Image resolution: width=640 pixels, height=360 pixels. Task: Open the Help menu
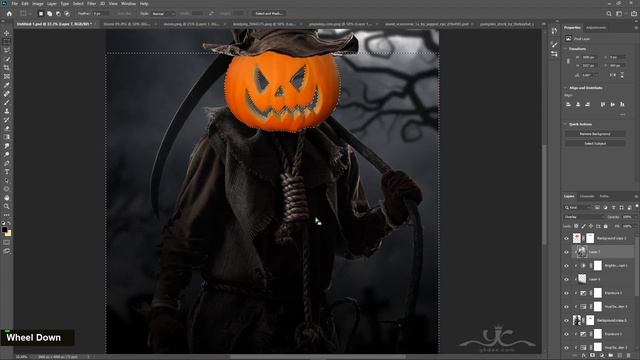point(144,4)
